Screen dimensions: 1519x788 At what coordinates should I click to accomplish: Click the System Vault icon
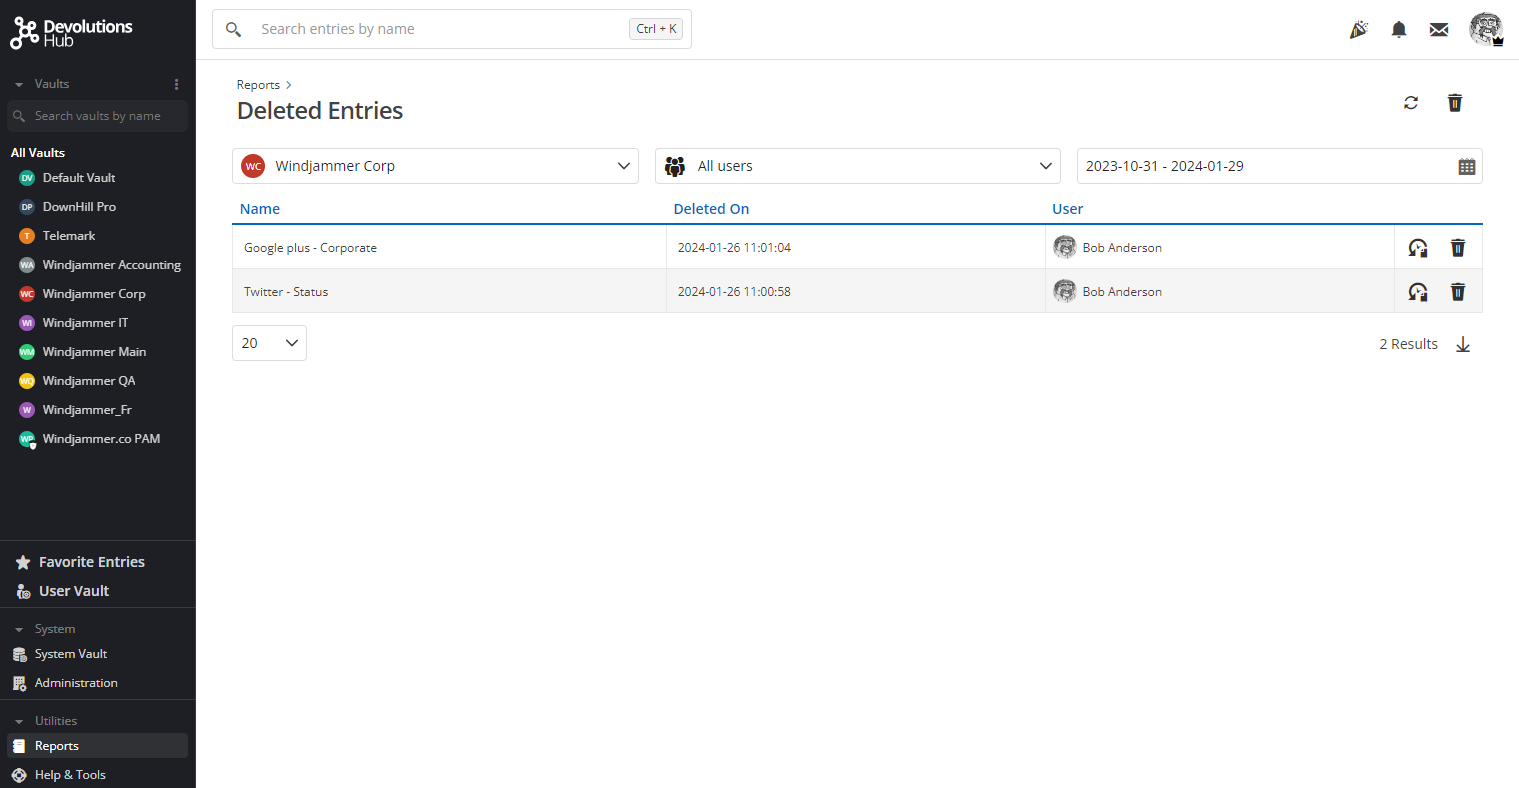coord(19,654)
